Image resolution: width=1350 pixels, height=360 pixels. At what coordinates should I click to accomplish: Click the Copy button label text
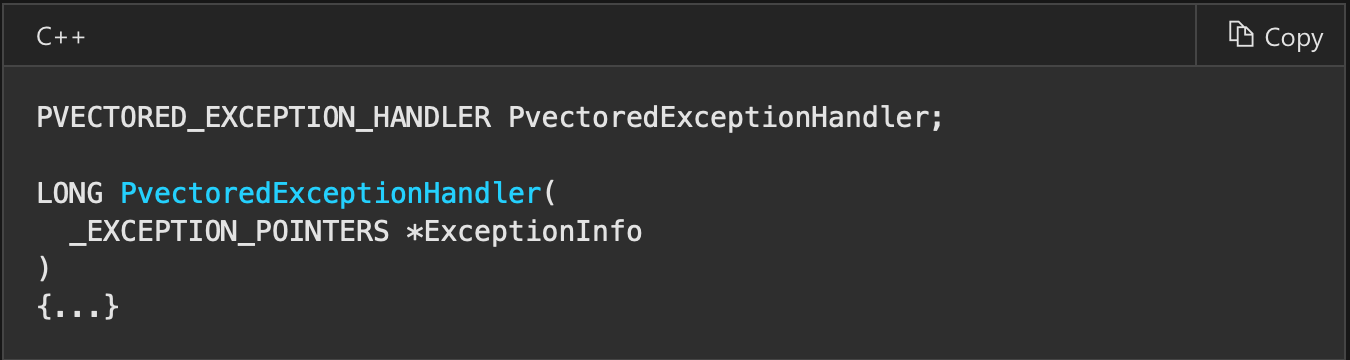coord(1294,37)
